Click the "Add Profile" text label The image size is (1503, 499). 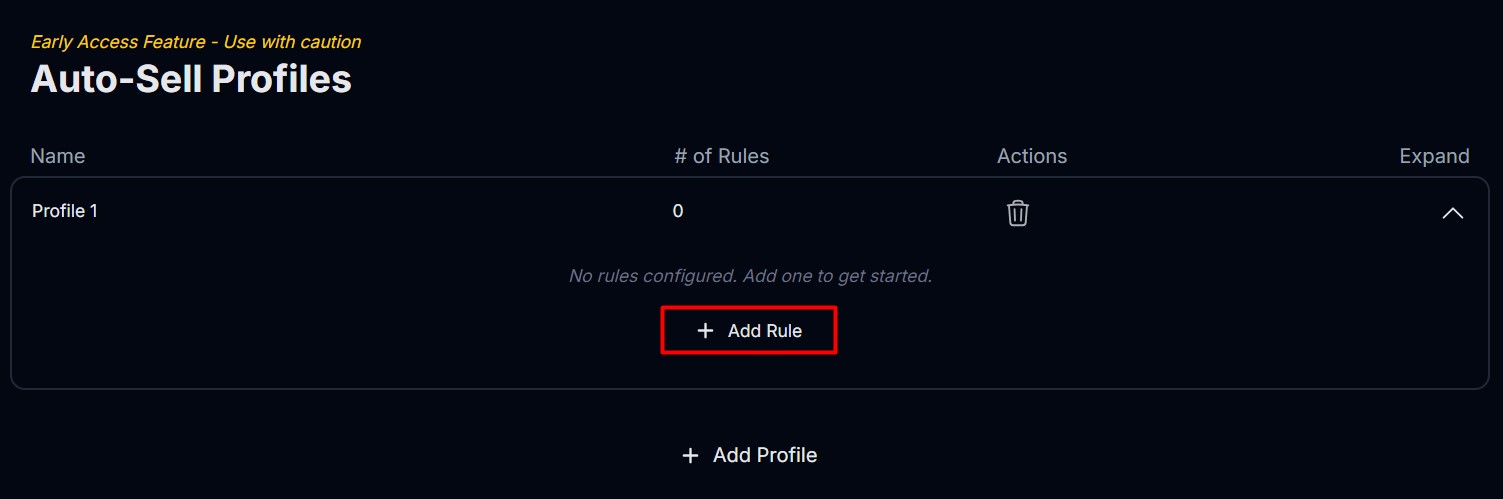(x=765, y=456)
